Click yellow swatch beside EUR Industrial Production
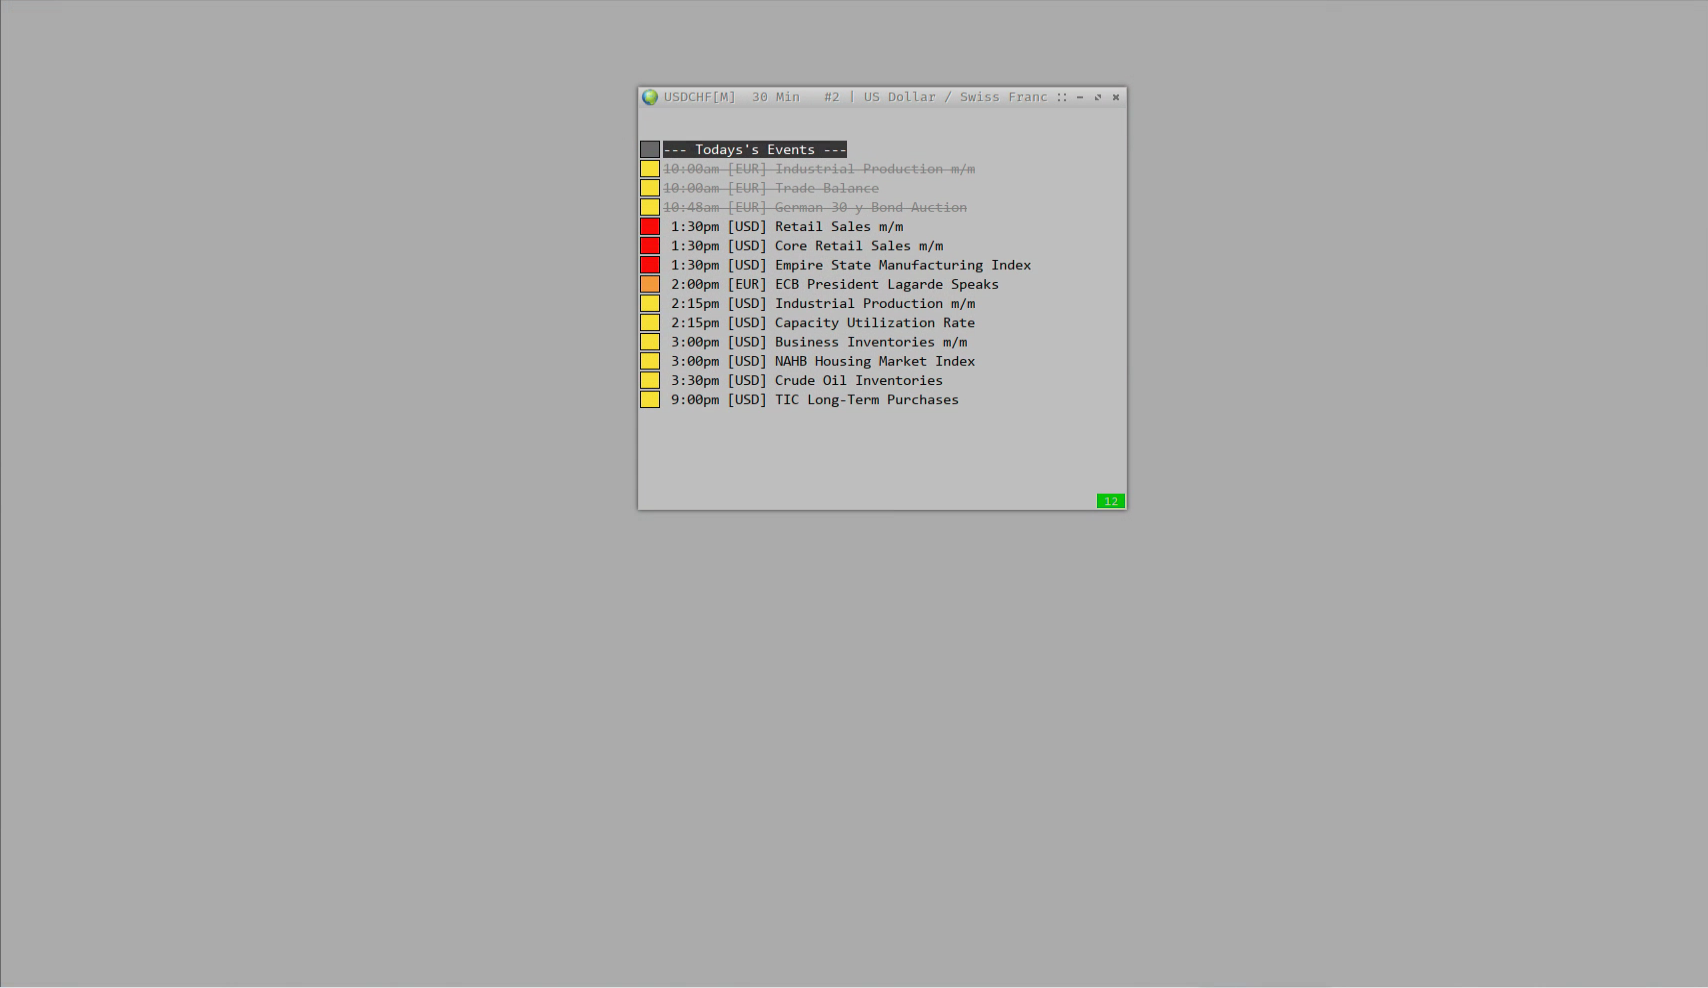 pos(650,169)
